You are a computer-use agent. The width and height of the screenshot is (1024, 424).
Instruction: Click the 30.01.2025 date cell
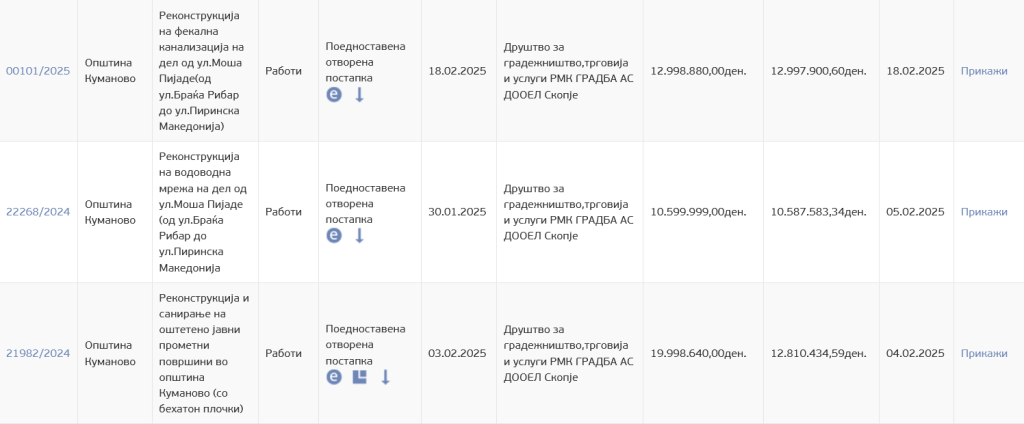point(457,212)
